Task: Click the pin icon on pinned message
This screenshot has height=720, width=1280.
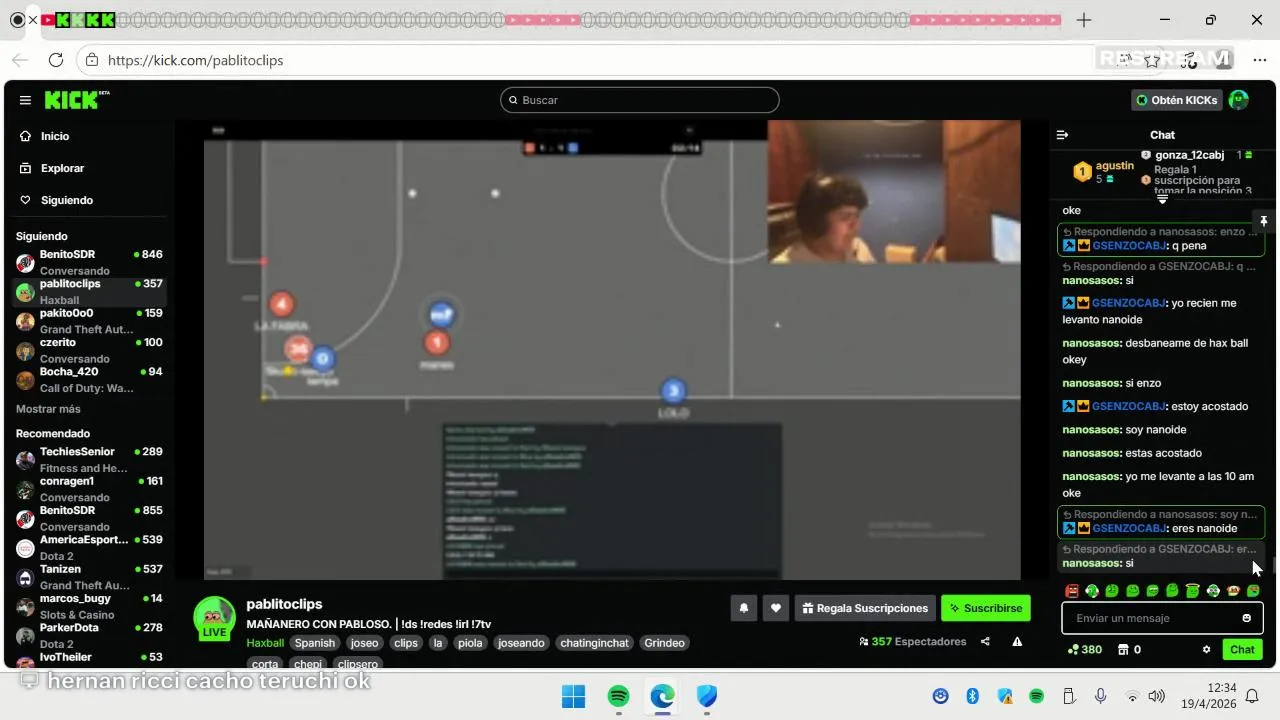Action: pos(1263,221)
